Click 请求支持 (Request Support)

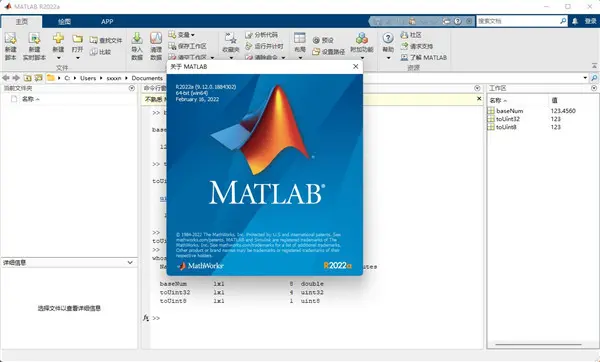(x=417, y=46)
